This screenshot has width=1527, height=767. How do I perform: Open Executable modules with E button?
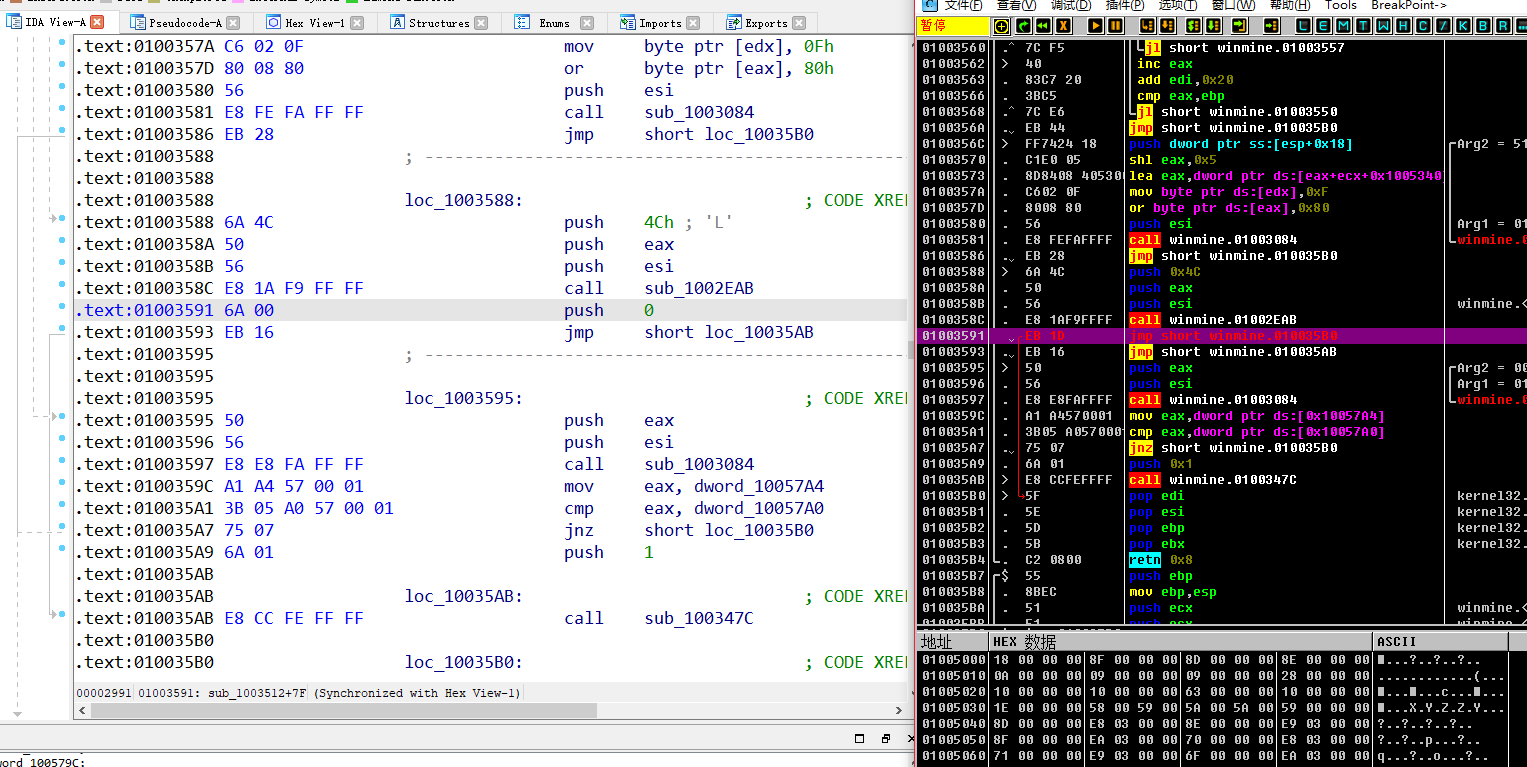point(1324,26)
